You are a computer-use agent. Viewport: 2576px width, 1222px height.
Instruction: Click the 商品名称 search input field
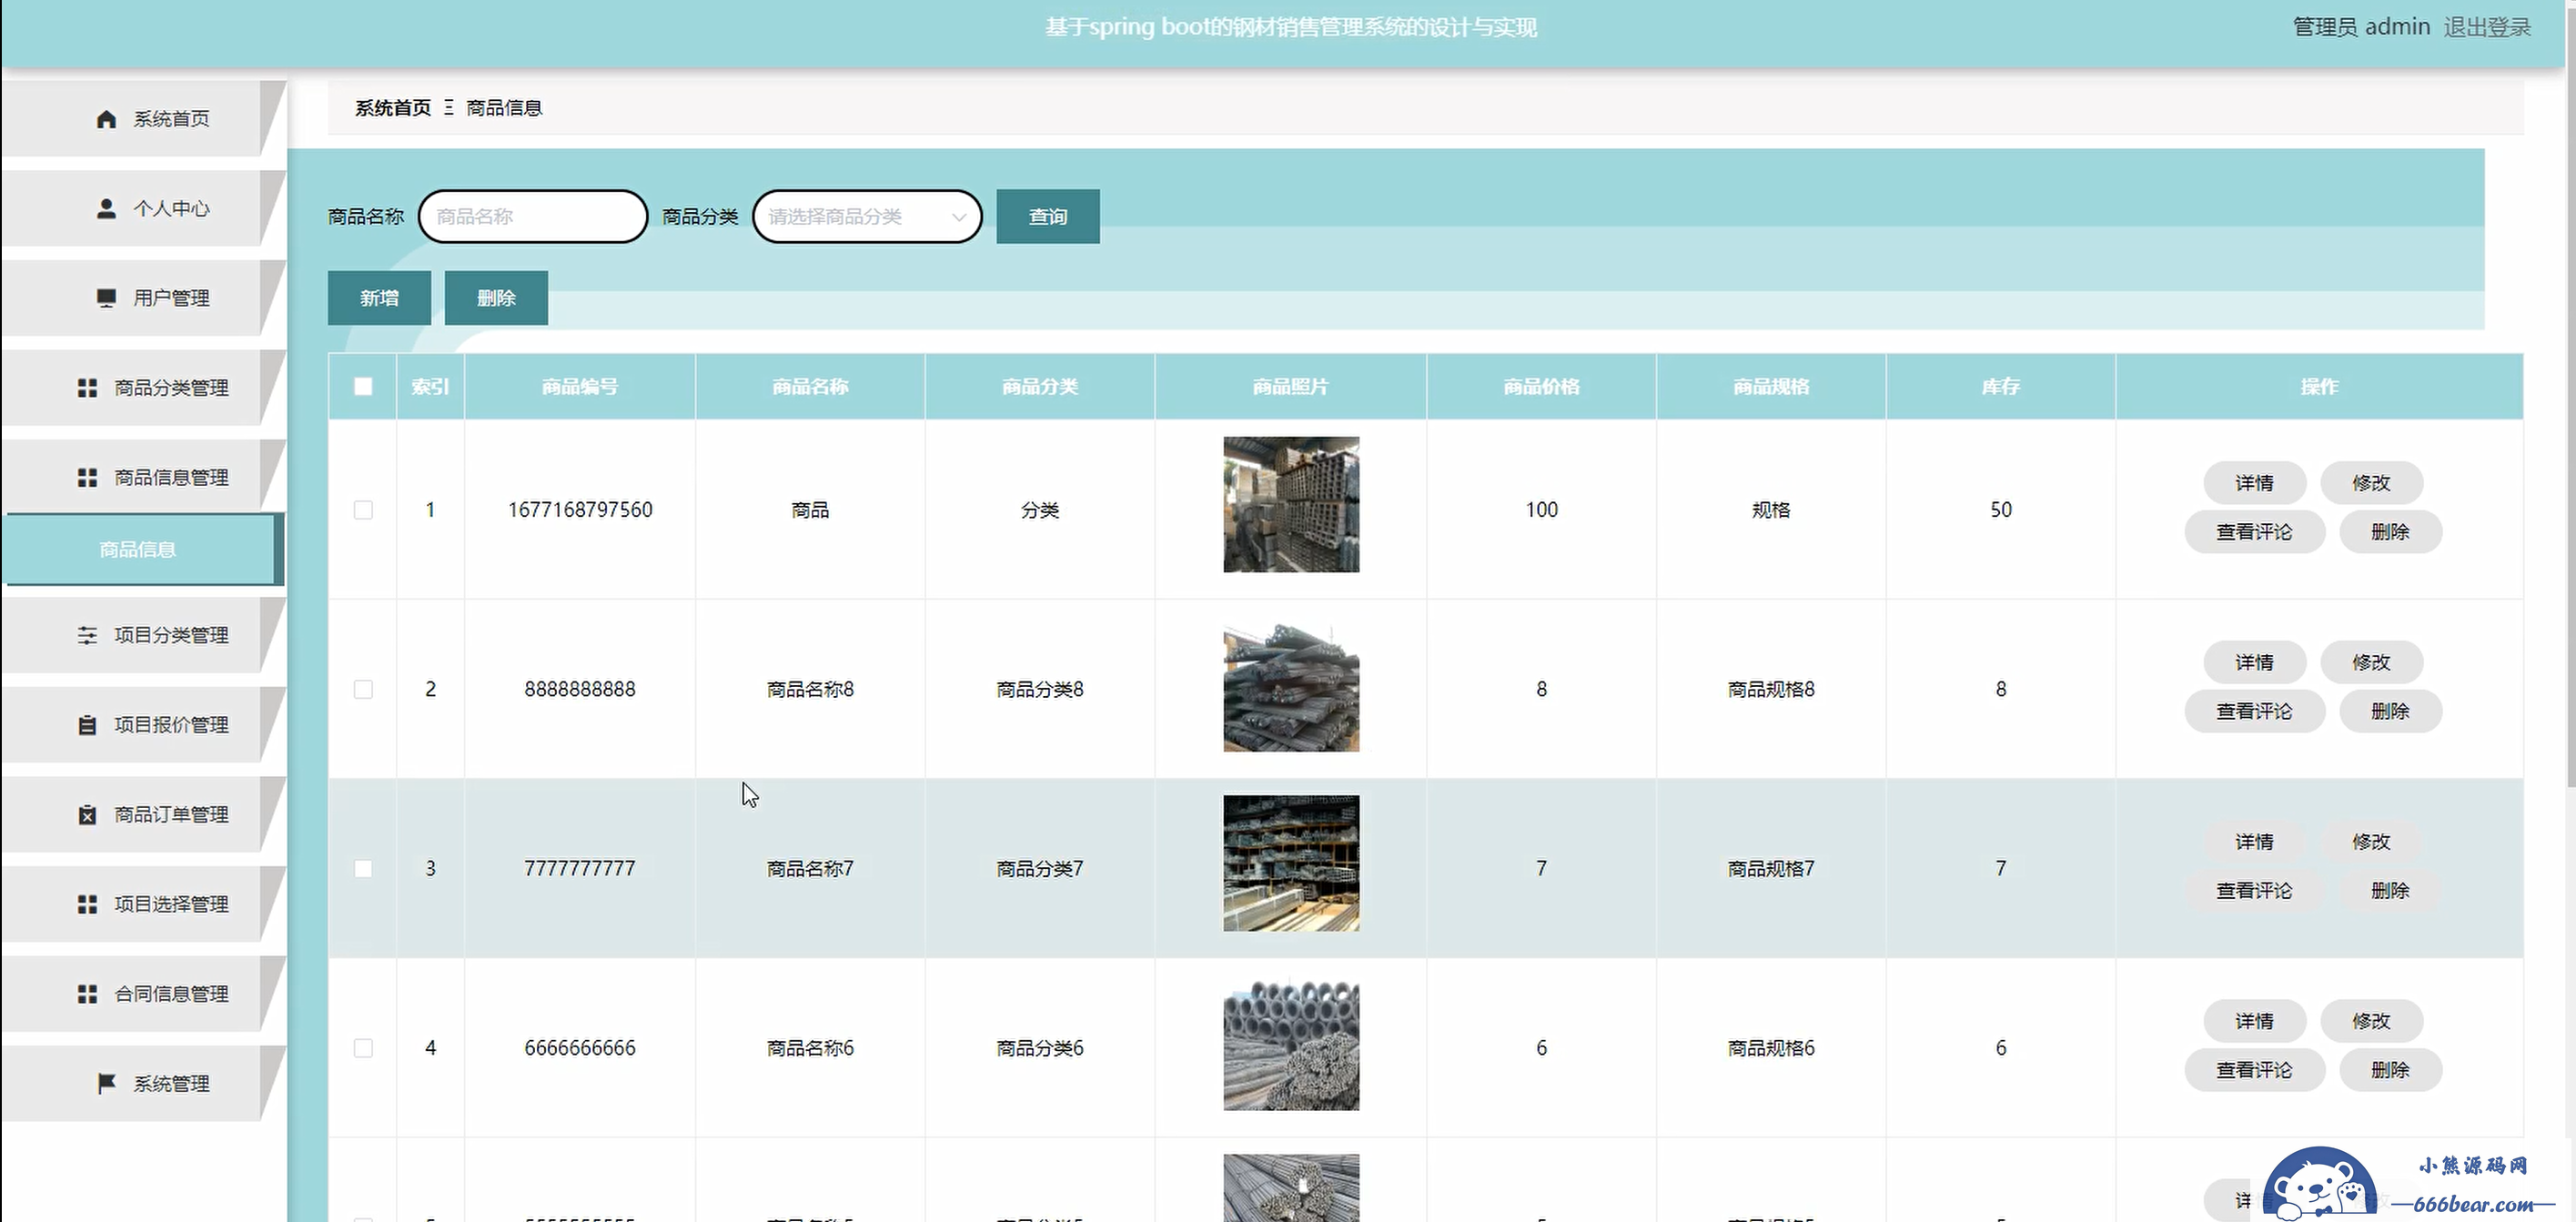coord(533,217)
